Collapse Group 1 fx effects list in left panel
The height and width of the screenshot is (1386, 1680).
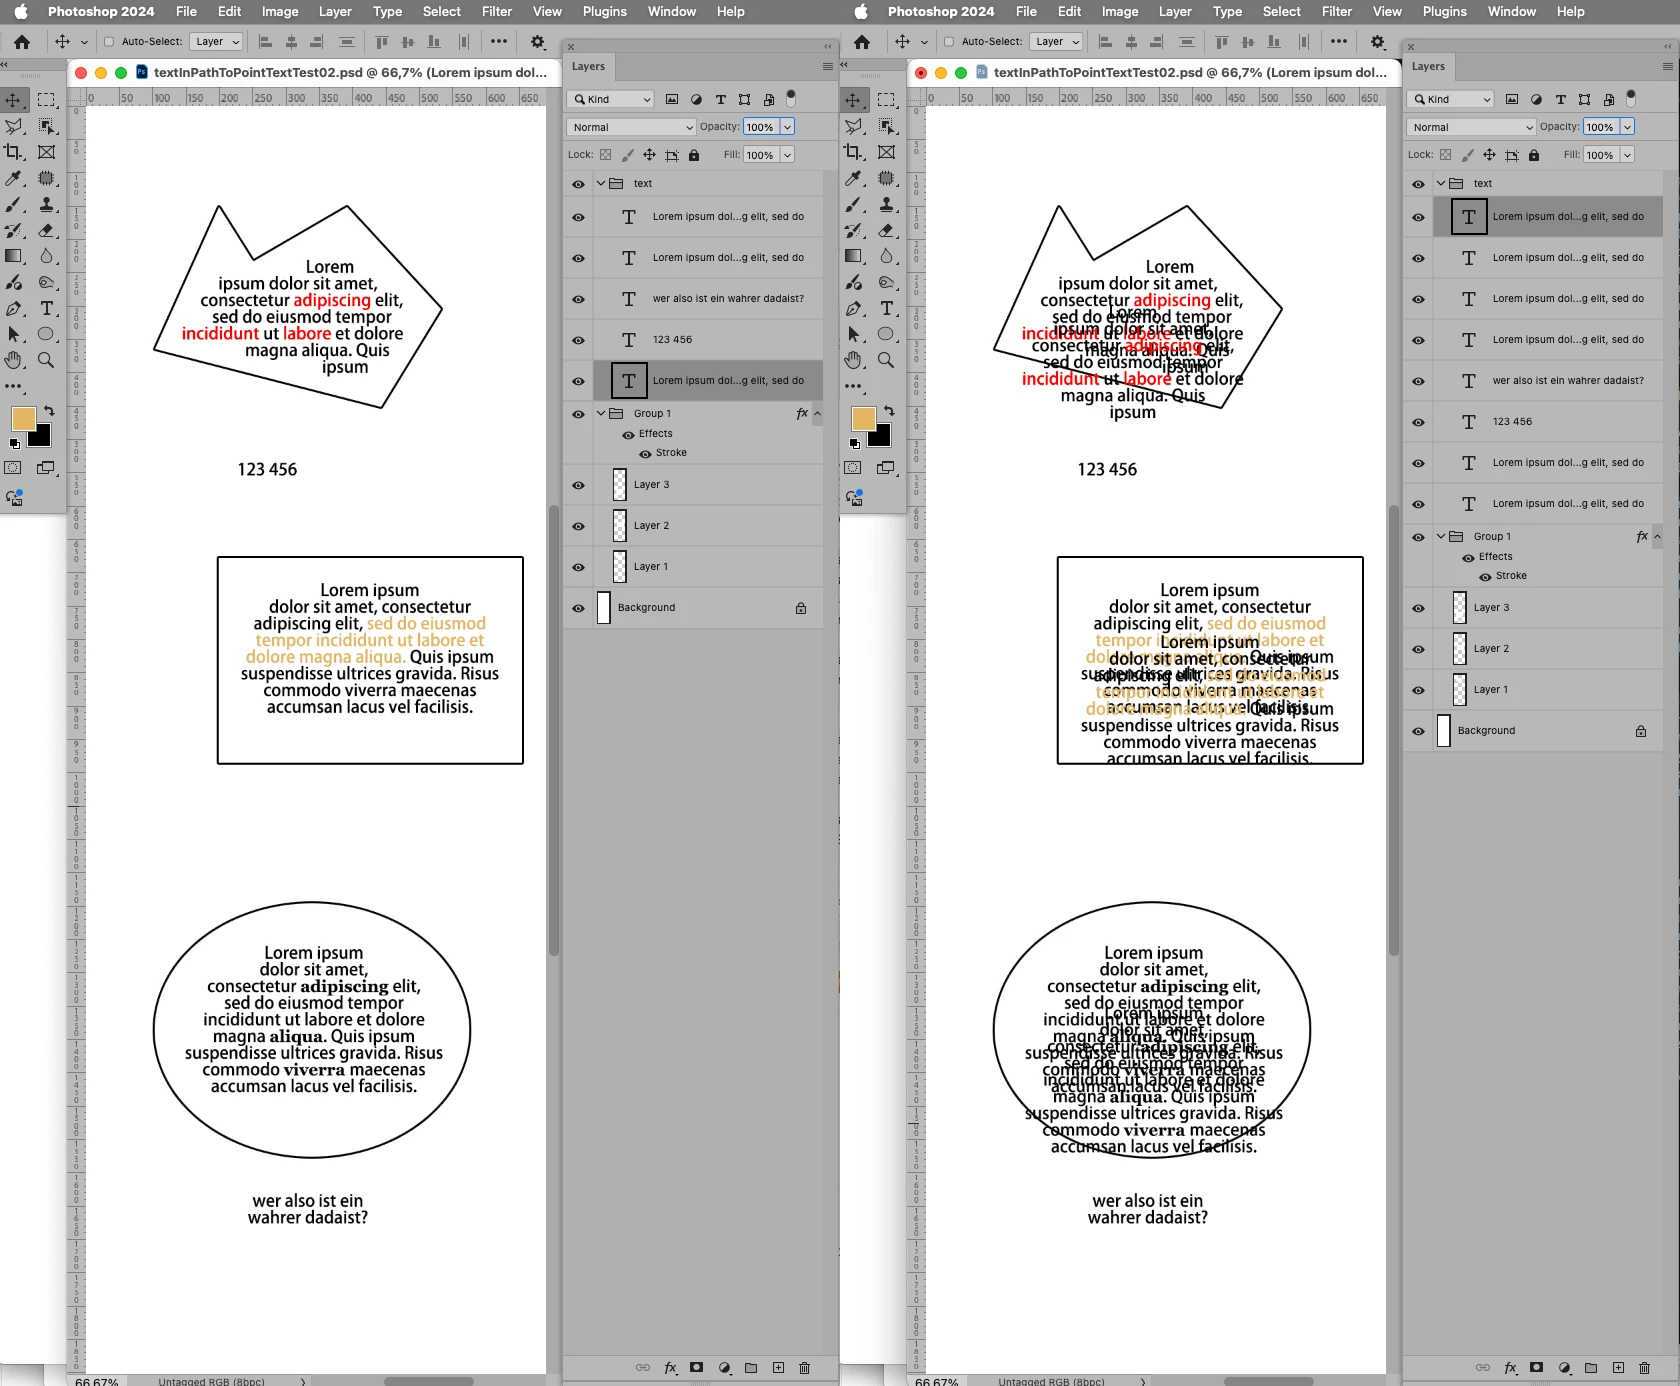click(817, 414)
